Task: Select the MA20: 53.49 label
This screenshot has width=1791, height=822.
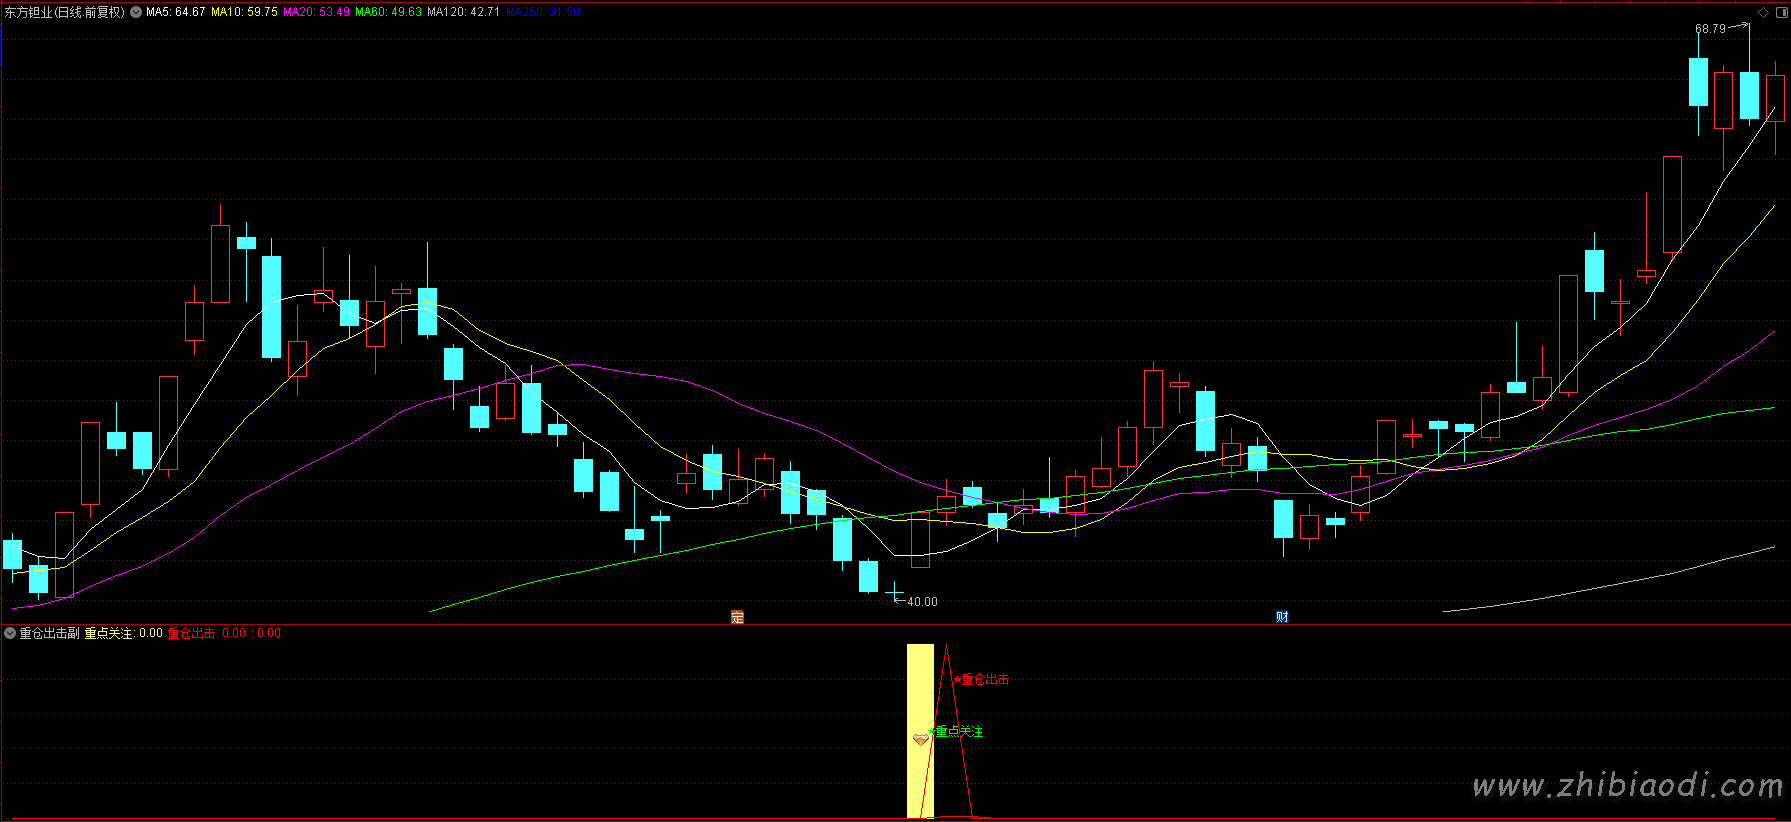Action: (x=317, y=12)
